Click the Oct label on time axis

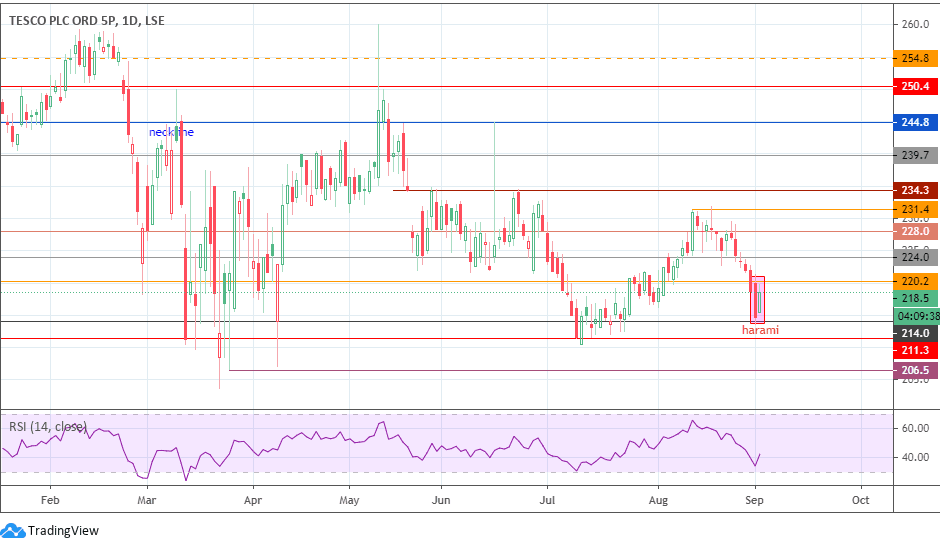tap(861, 500)
